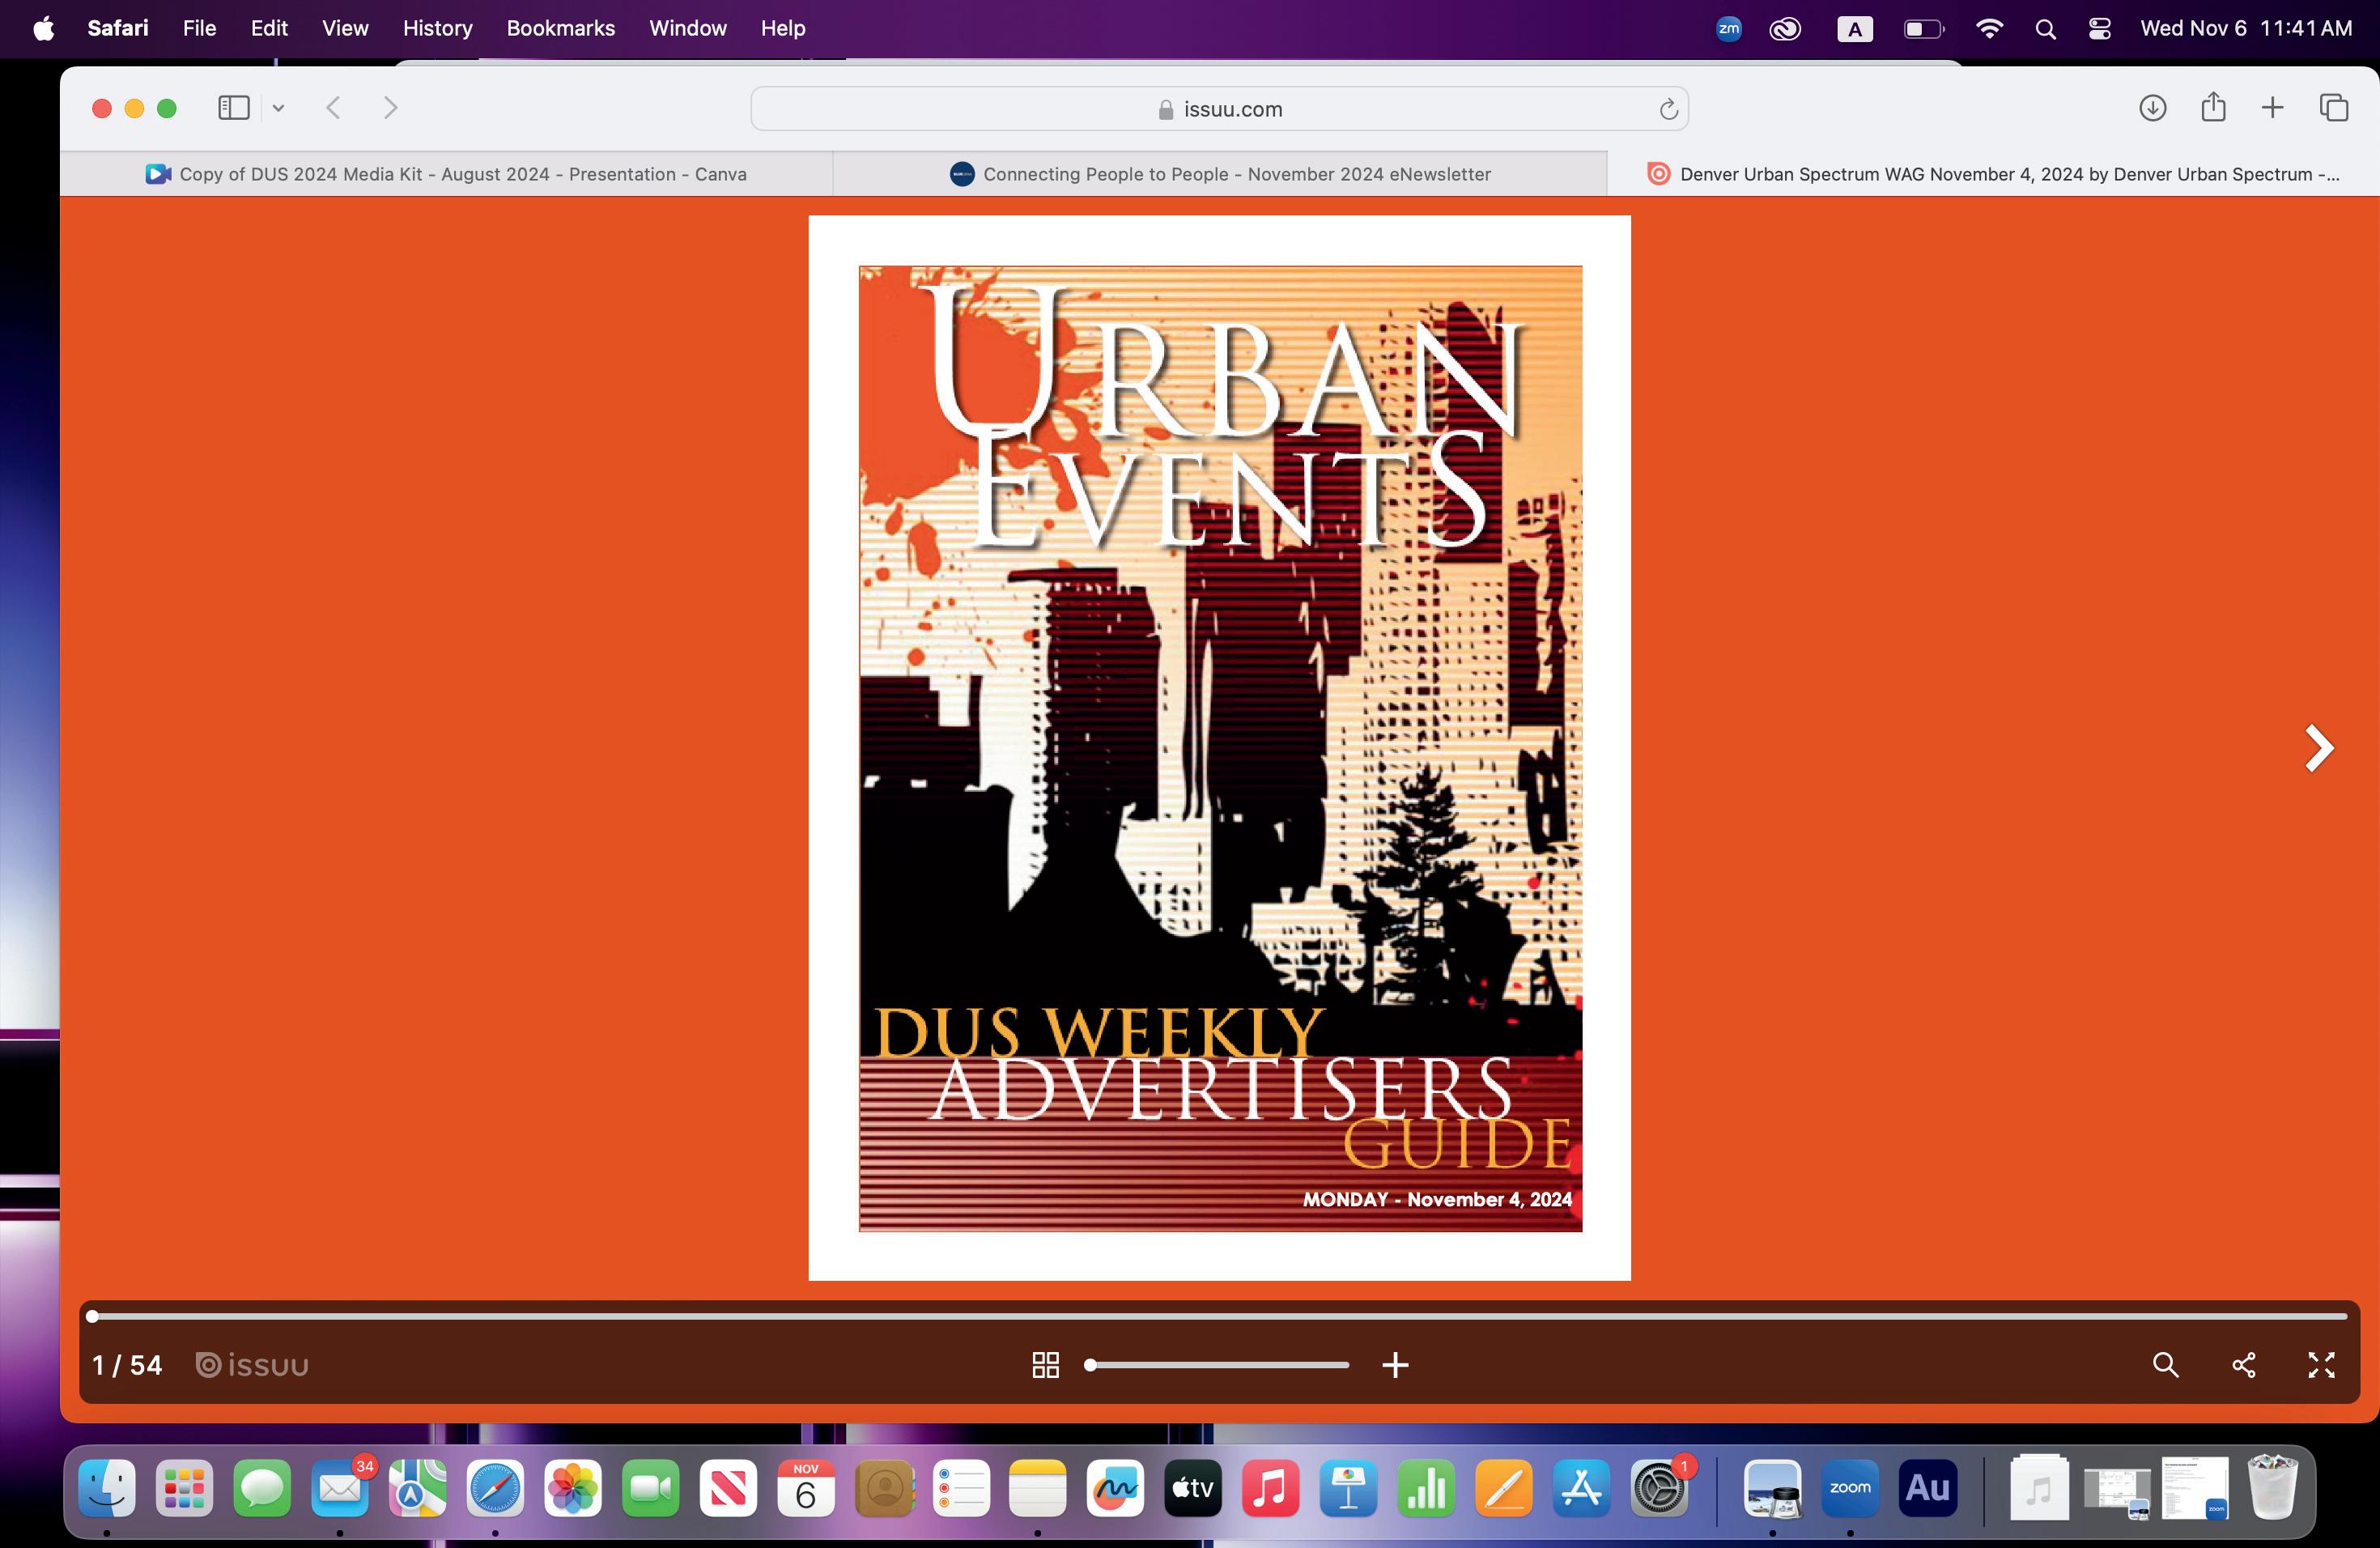Image resolution: width=2380 pixels, height=1548 pixels.
Task: Click the zoom in plus icon
Action: tap(1395, 1365)
